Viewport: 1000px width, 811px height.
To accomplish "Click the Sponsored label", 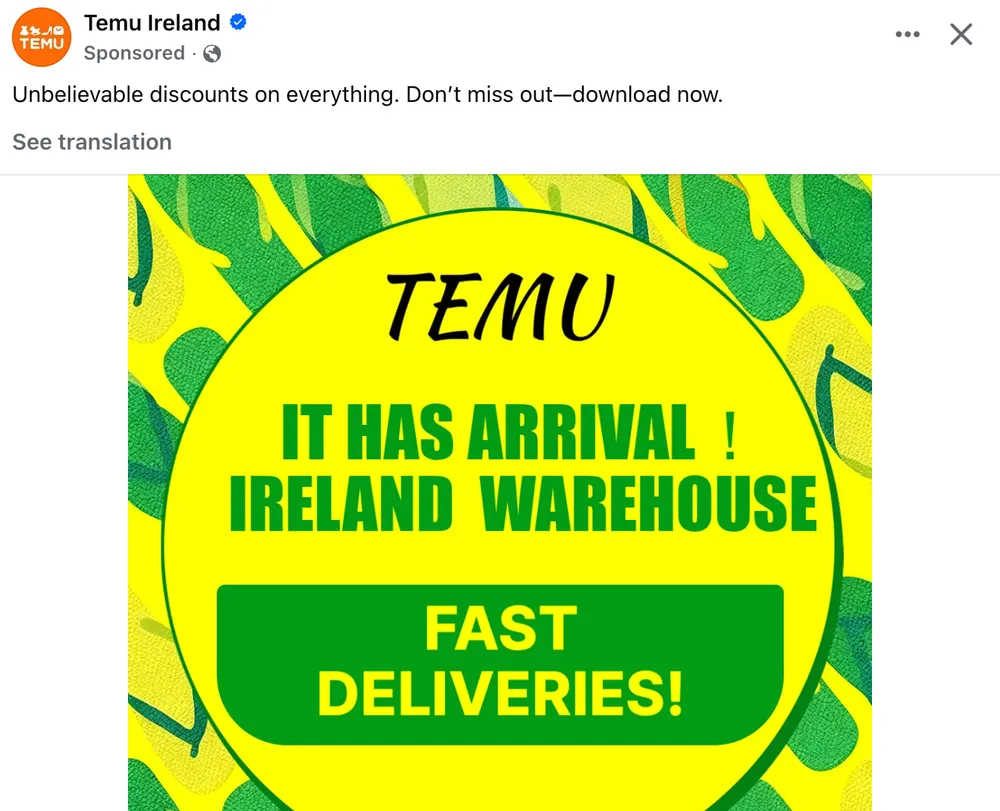I will (134, 54).
